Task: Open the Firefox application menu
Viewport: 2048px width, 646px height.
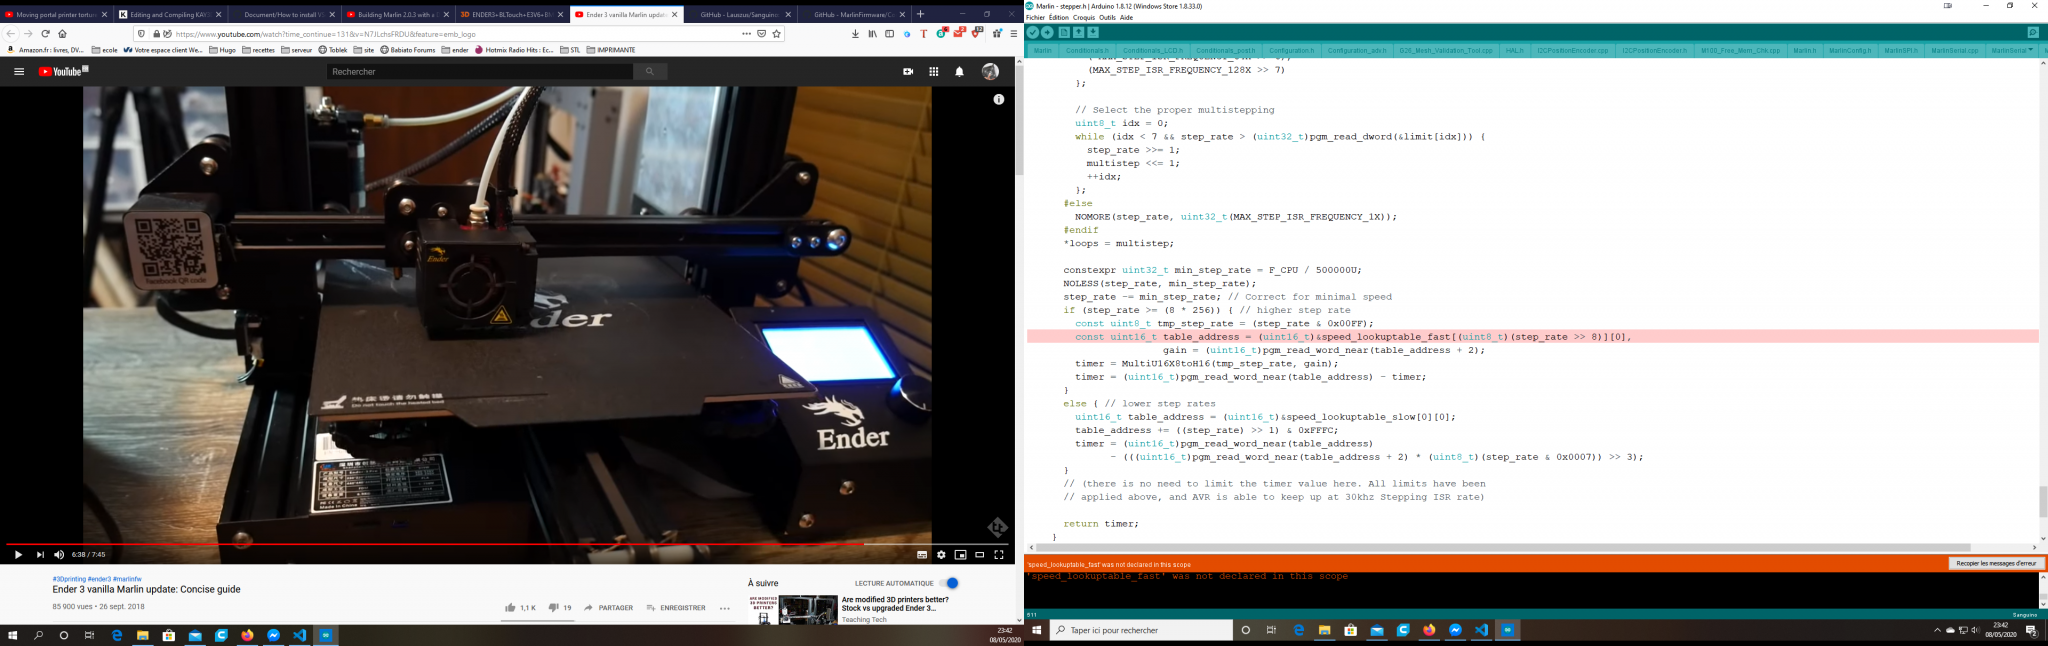Action: click(x=1013, y=34)
